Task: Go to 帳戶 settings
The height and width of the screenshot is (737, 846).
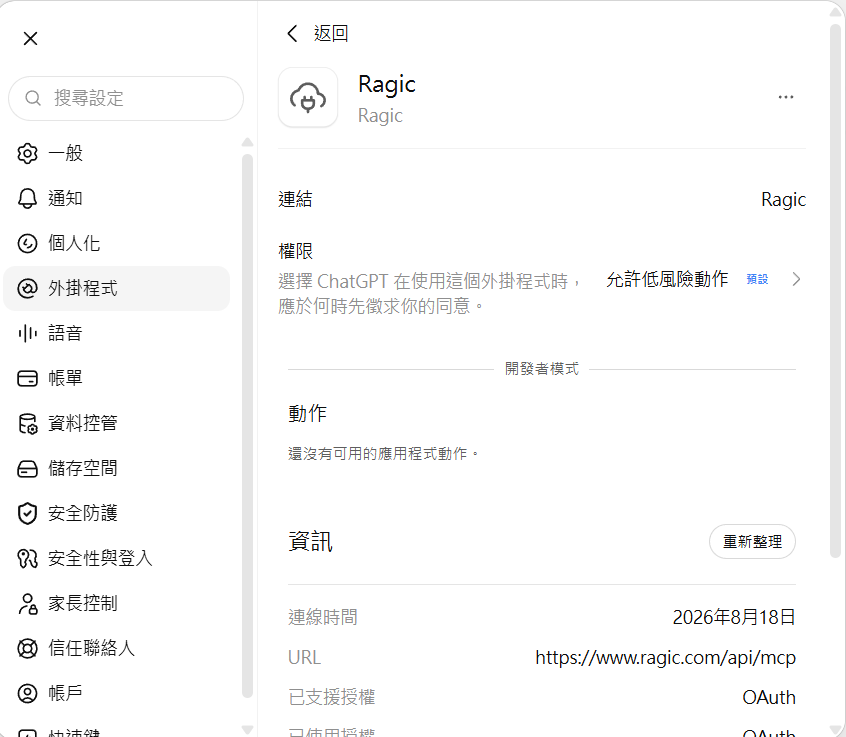Action: tap(117, 693)
